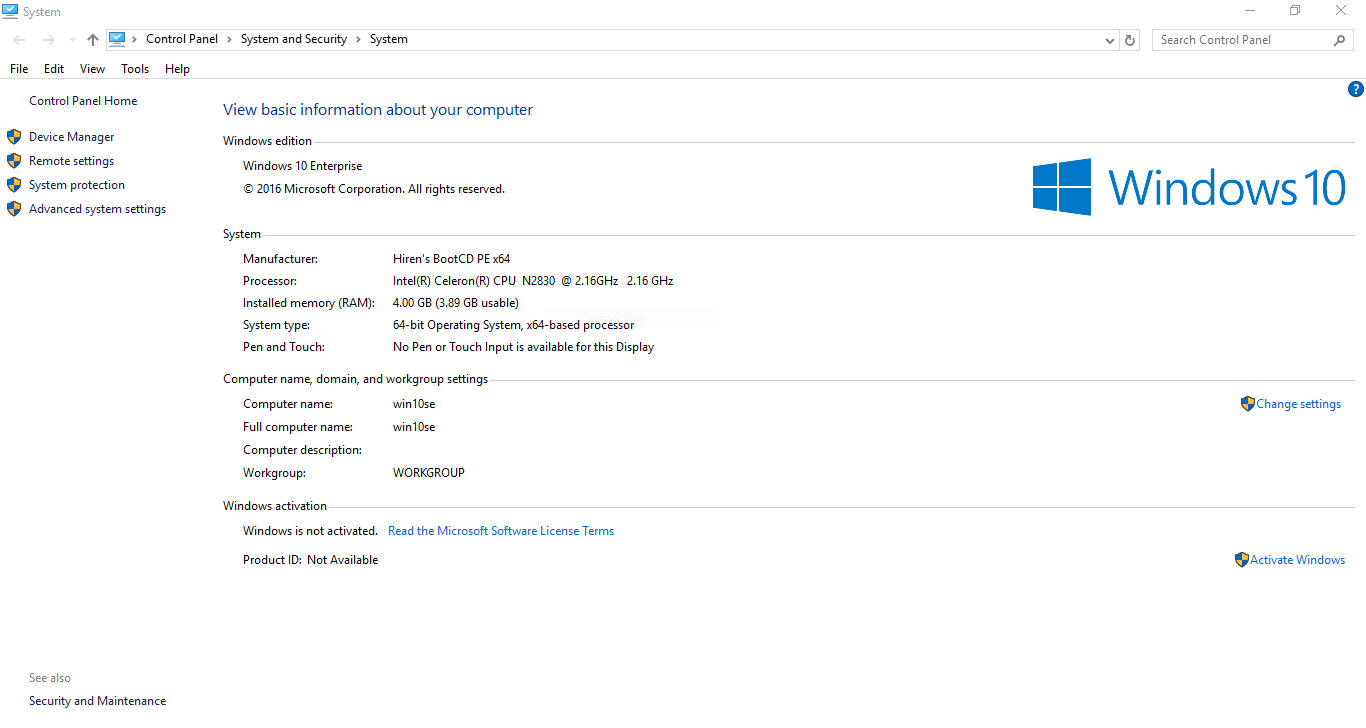Go to Control Panel Home

coord(83,101)
